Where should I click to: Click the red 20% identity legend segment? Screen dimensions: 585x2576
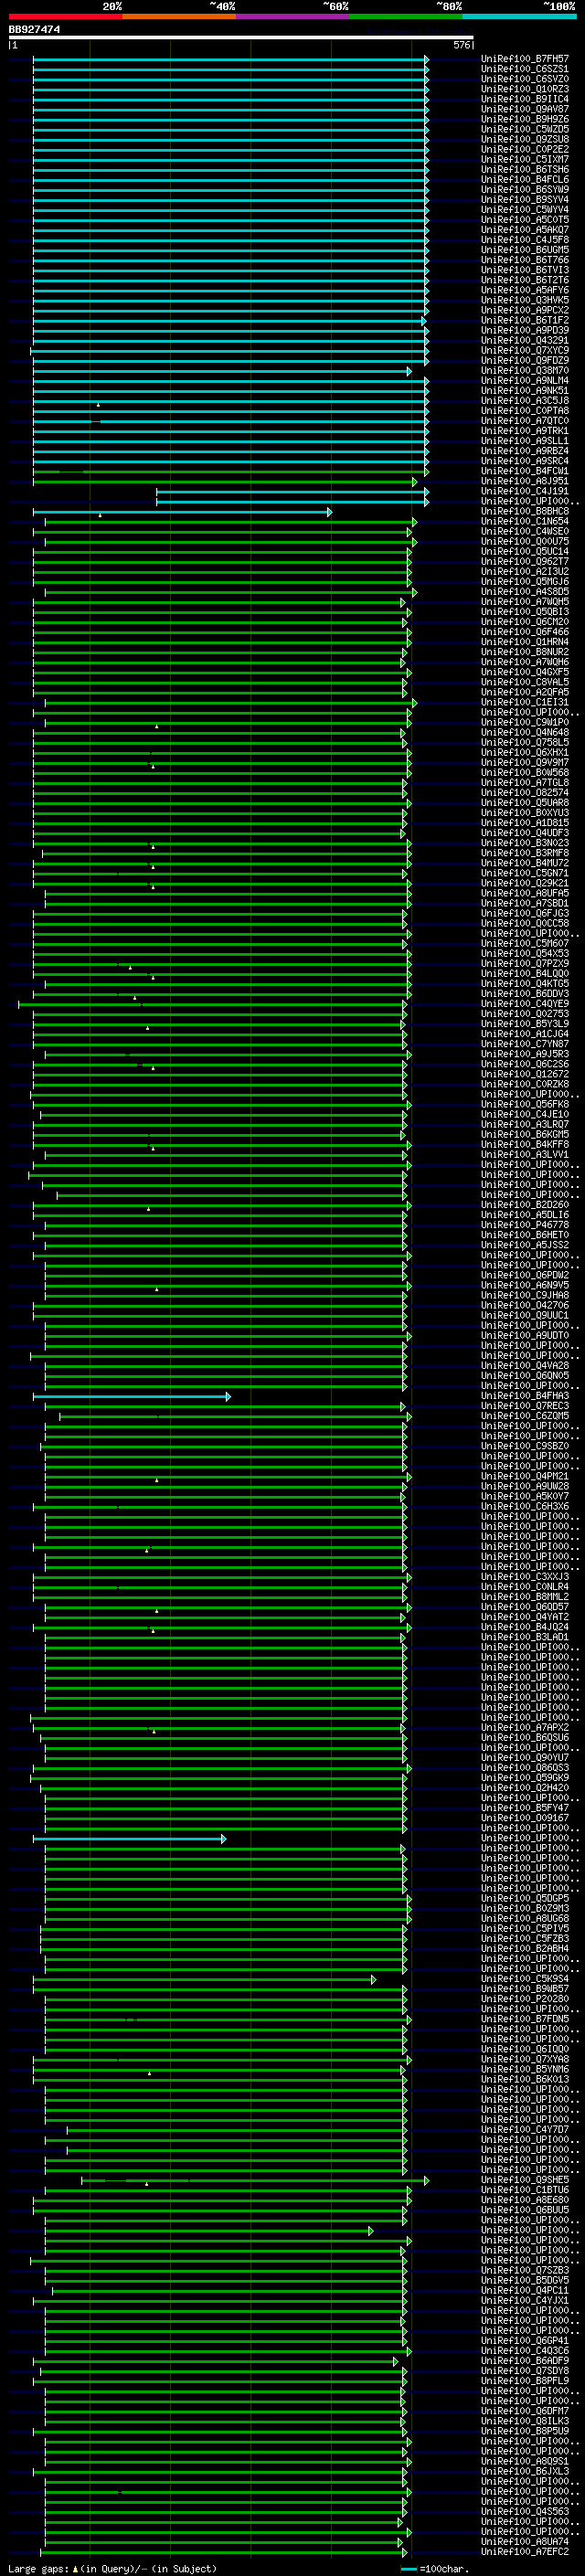tap(65, 16)
